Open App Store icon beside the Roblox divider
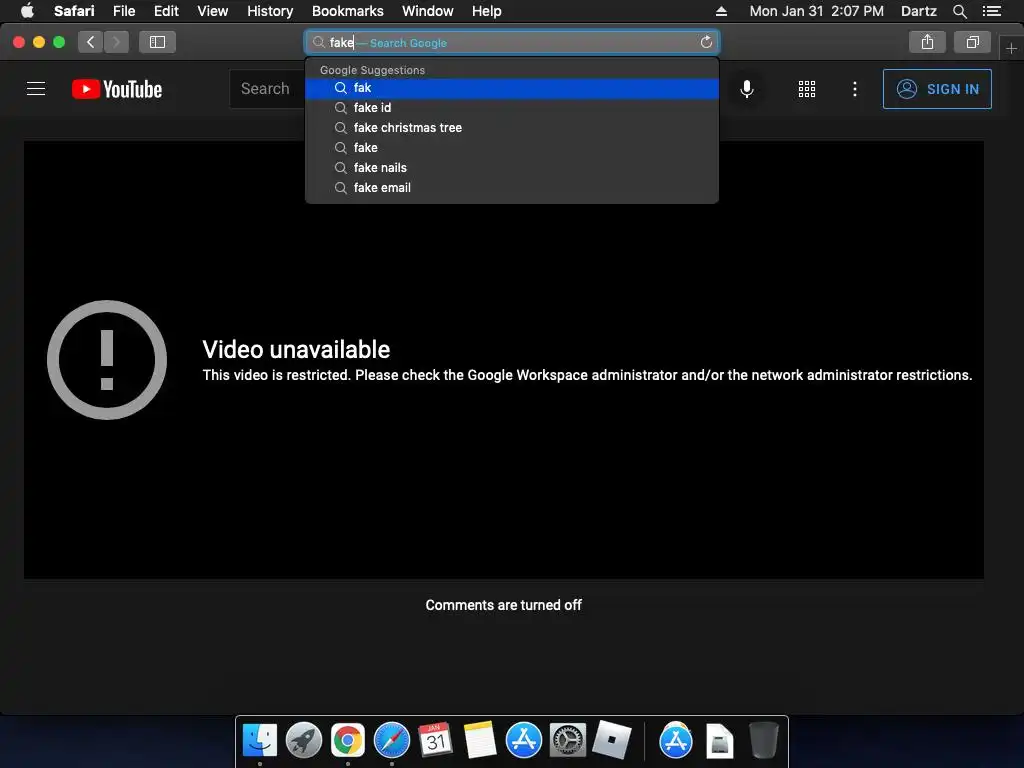The image size is (1024, 768). pyautogui.click(x=676, y=741)
